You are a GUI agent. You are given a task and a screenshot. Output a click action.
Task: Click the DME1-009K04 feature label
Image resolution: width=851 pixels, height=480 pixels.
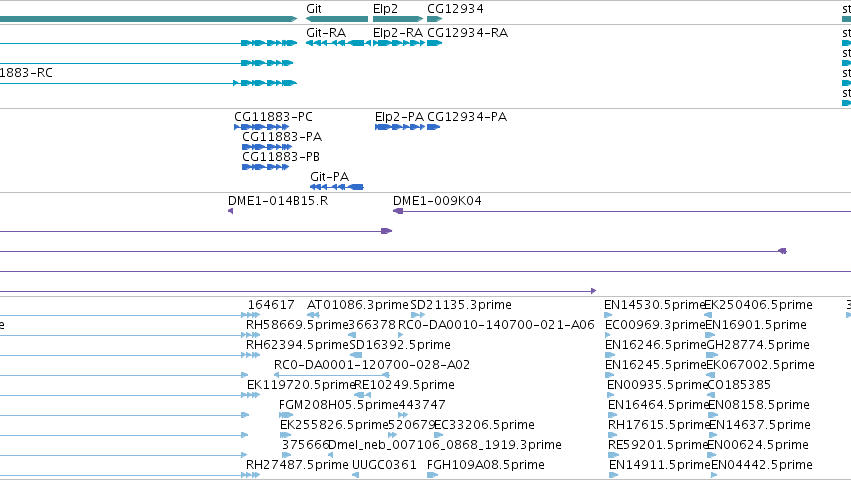click(x=437, y=201)
